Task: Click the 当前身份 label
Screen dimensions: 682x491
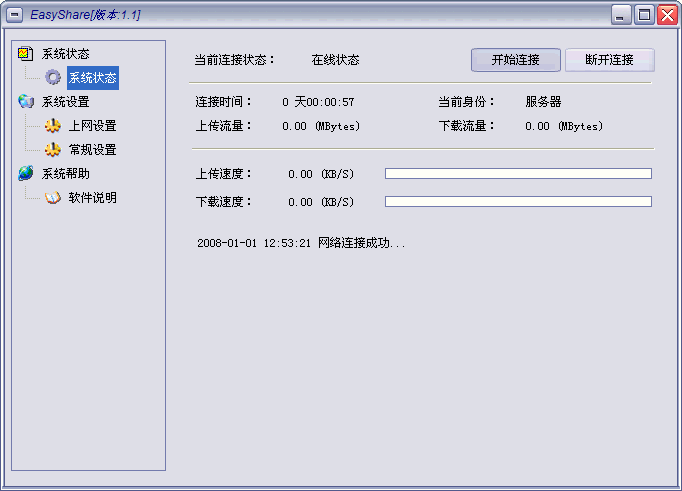Action: coord(466,102)
